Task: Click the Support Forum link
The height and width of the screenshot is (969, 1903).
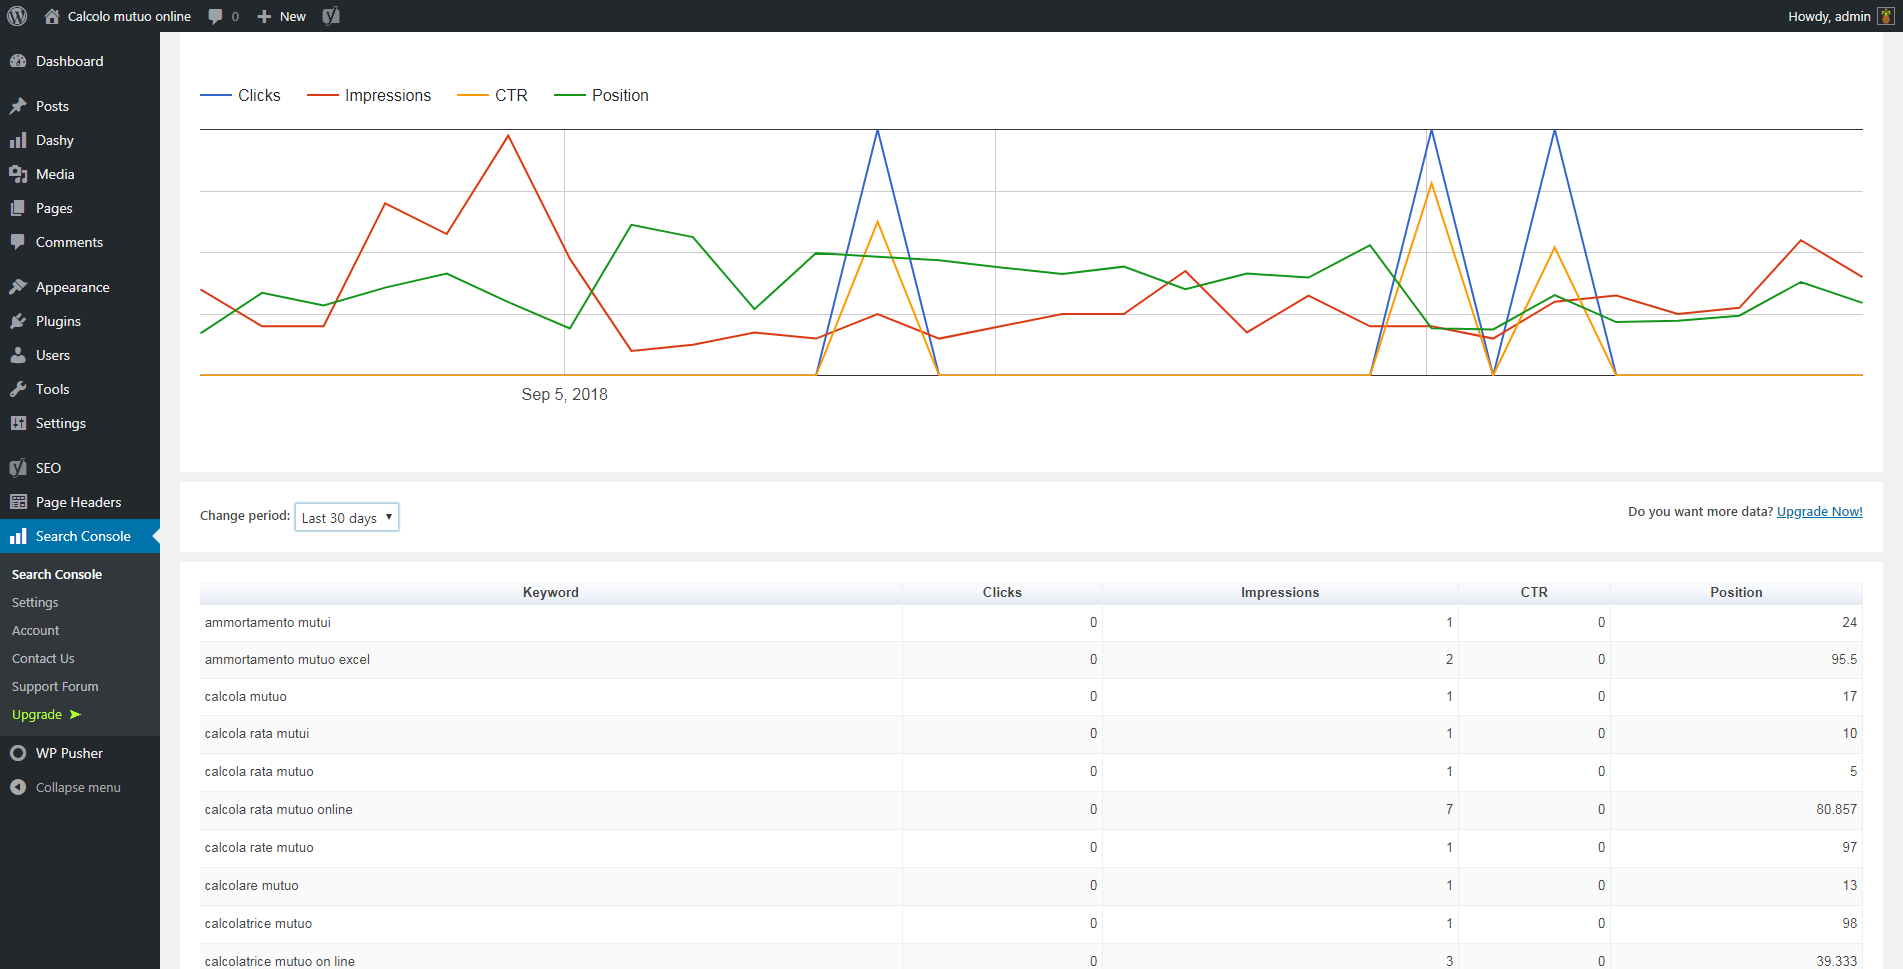Action: 55,686
